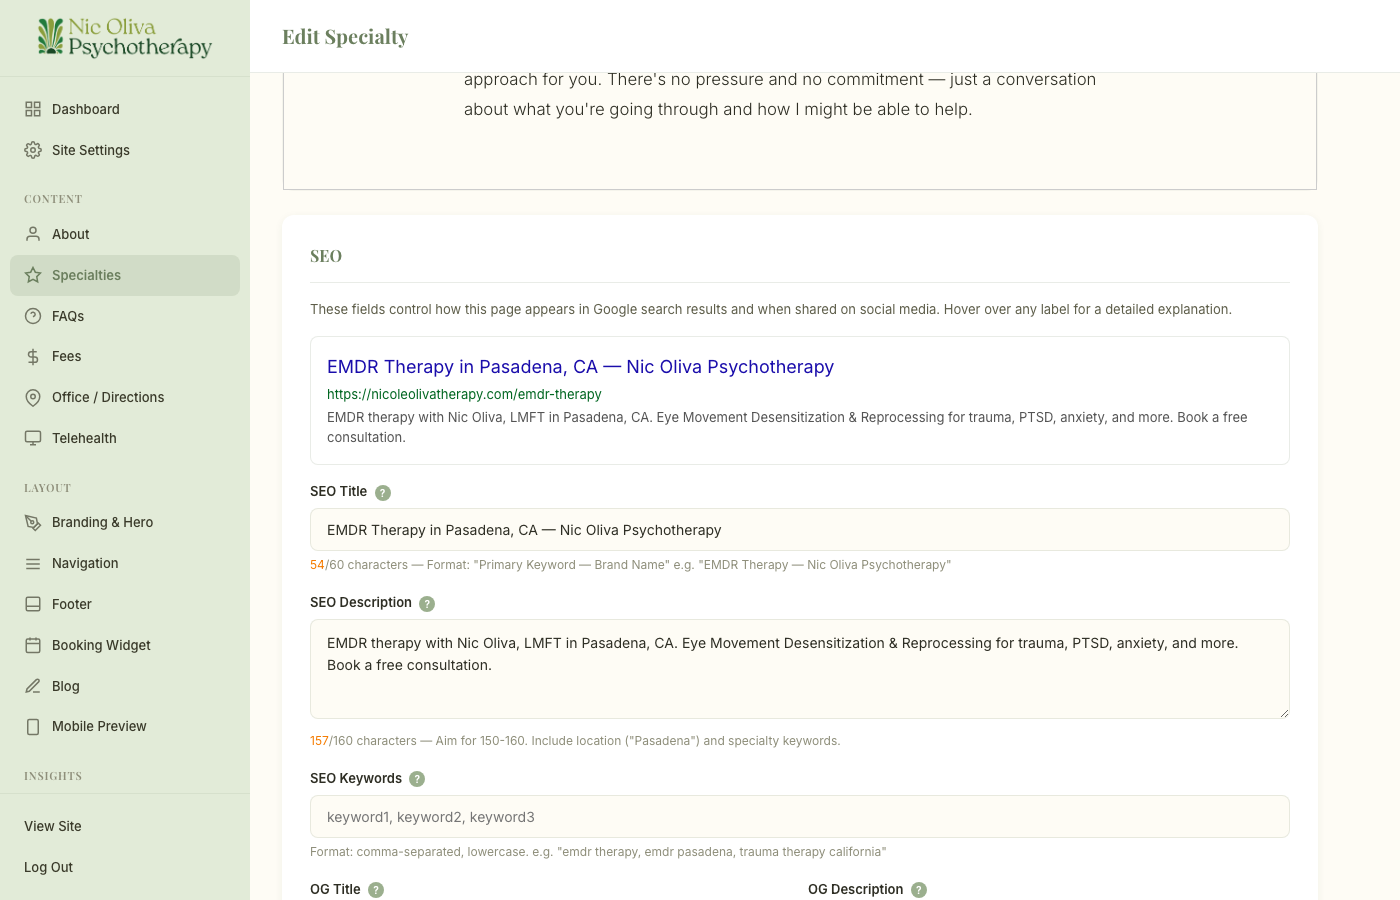Open Footer layout settings
Image resolution: width=1400 pixels, height=900 pixels.
[125, 604]
